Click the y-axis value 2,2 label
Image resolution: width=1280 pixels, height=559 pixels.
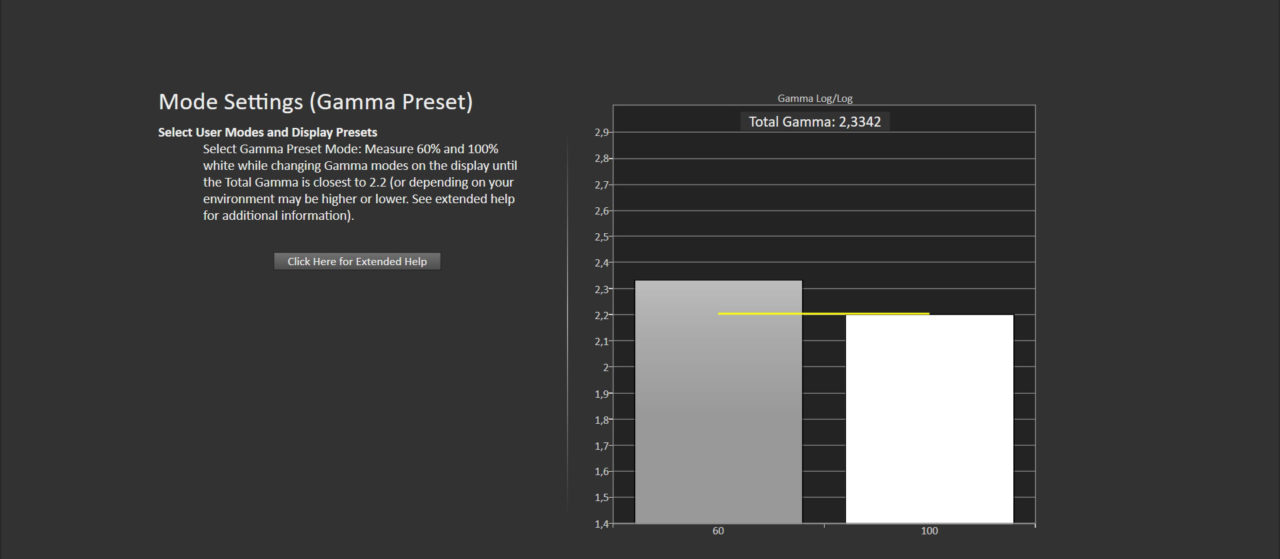[x=601, y=315]
